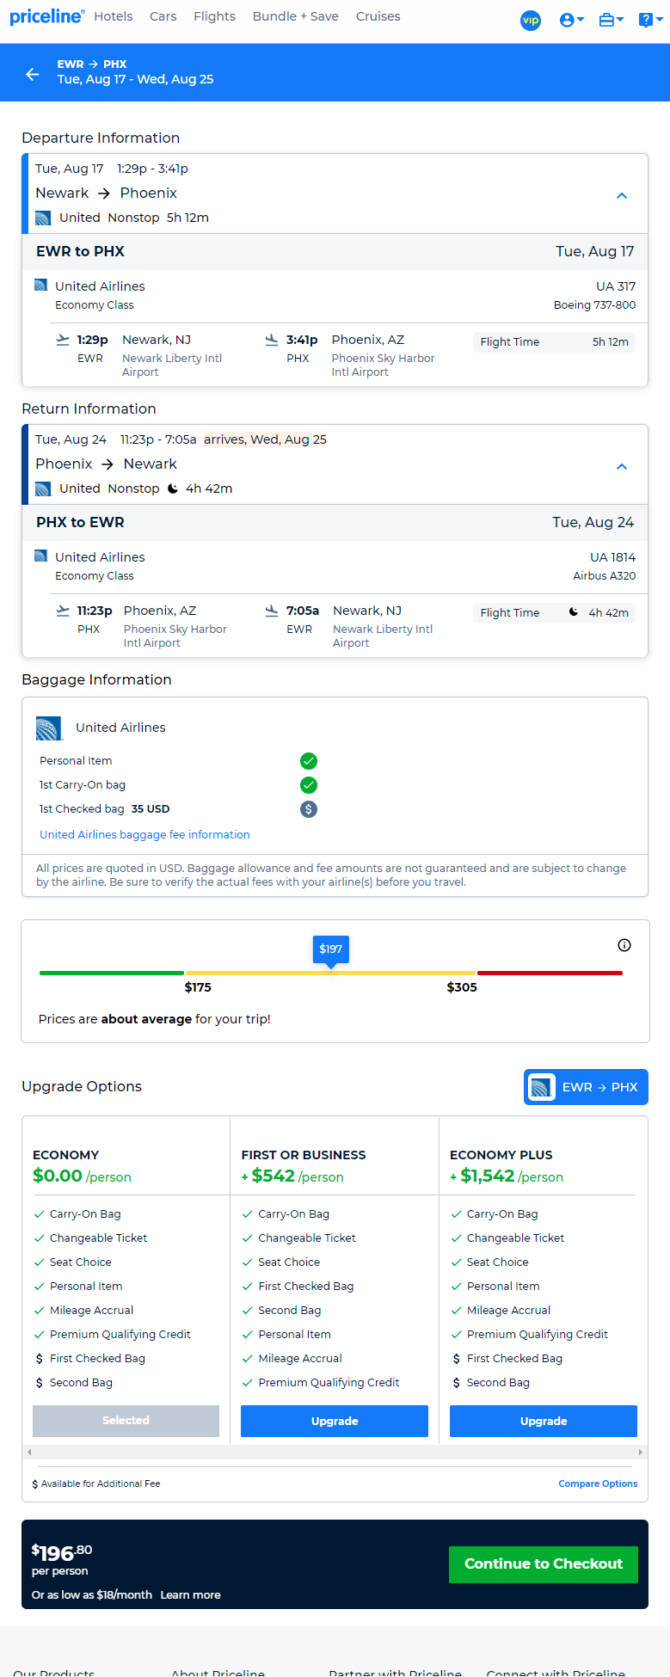Screen dimensions: 670x1677
Task: Click the United logo in return summary
Action: tap(43, 489)
